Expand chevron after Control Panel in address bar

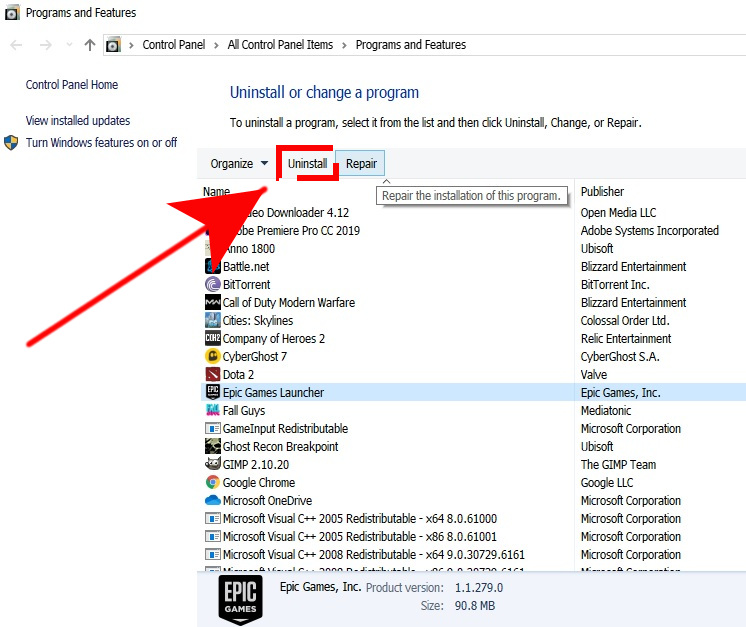click(216, 45)
